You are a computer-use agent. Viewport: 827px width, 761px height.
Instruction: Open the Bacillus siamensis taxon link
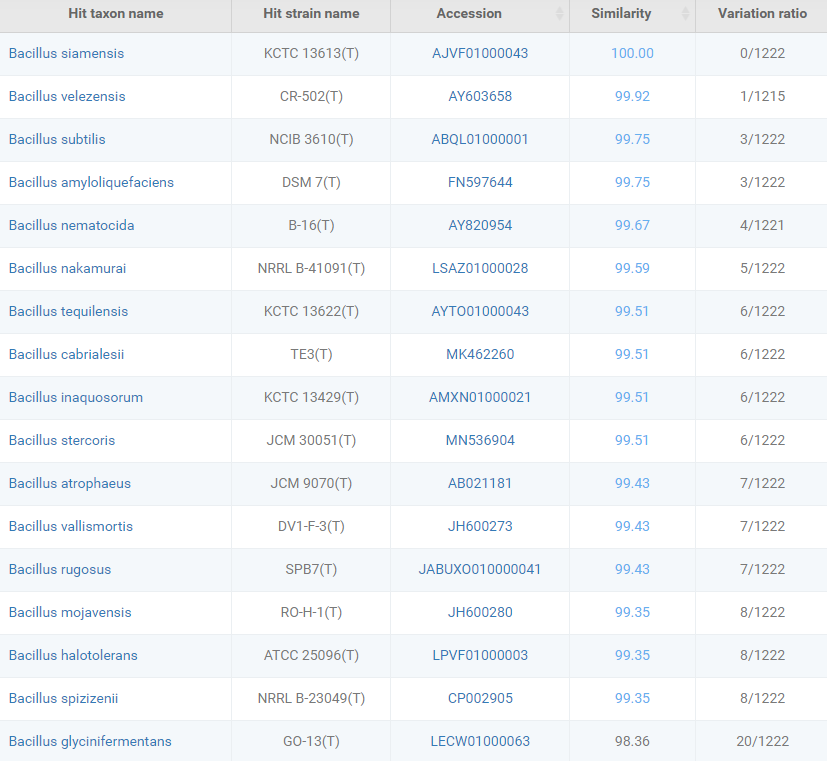[x=66, y=53]
